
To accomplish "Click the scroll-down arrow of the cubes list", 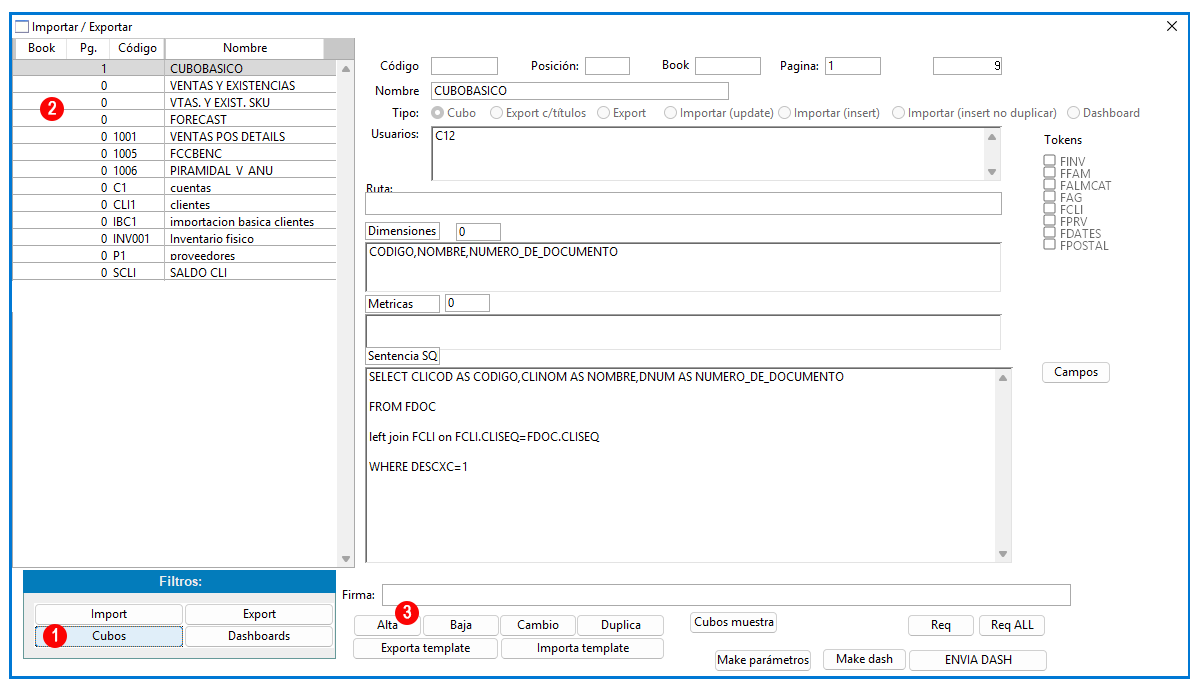I will click(x=346, y=558).
